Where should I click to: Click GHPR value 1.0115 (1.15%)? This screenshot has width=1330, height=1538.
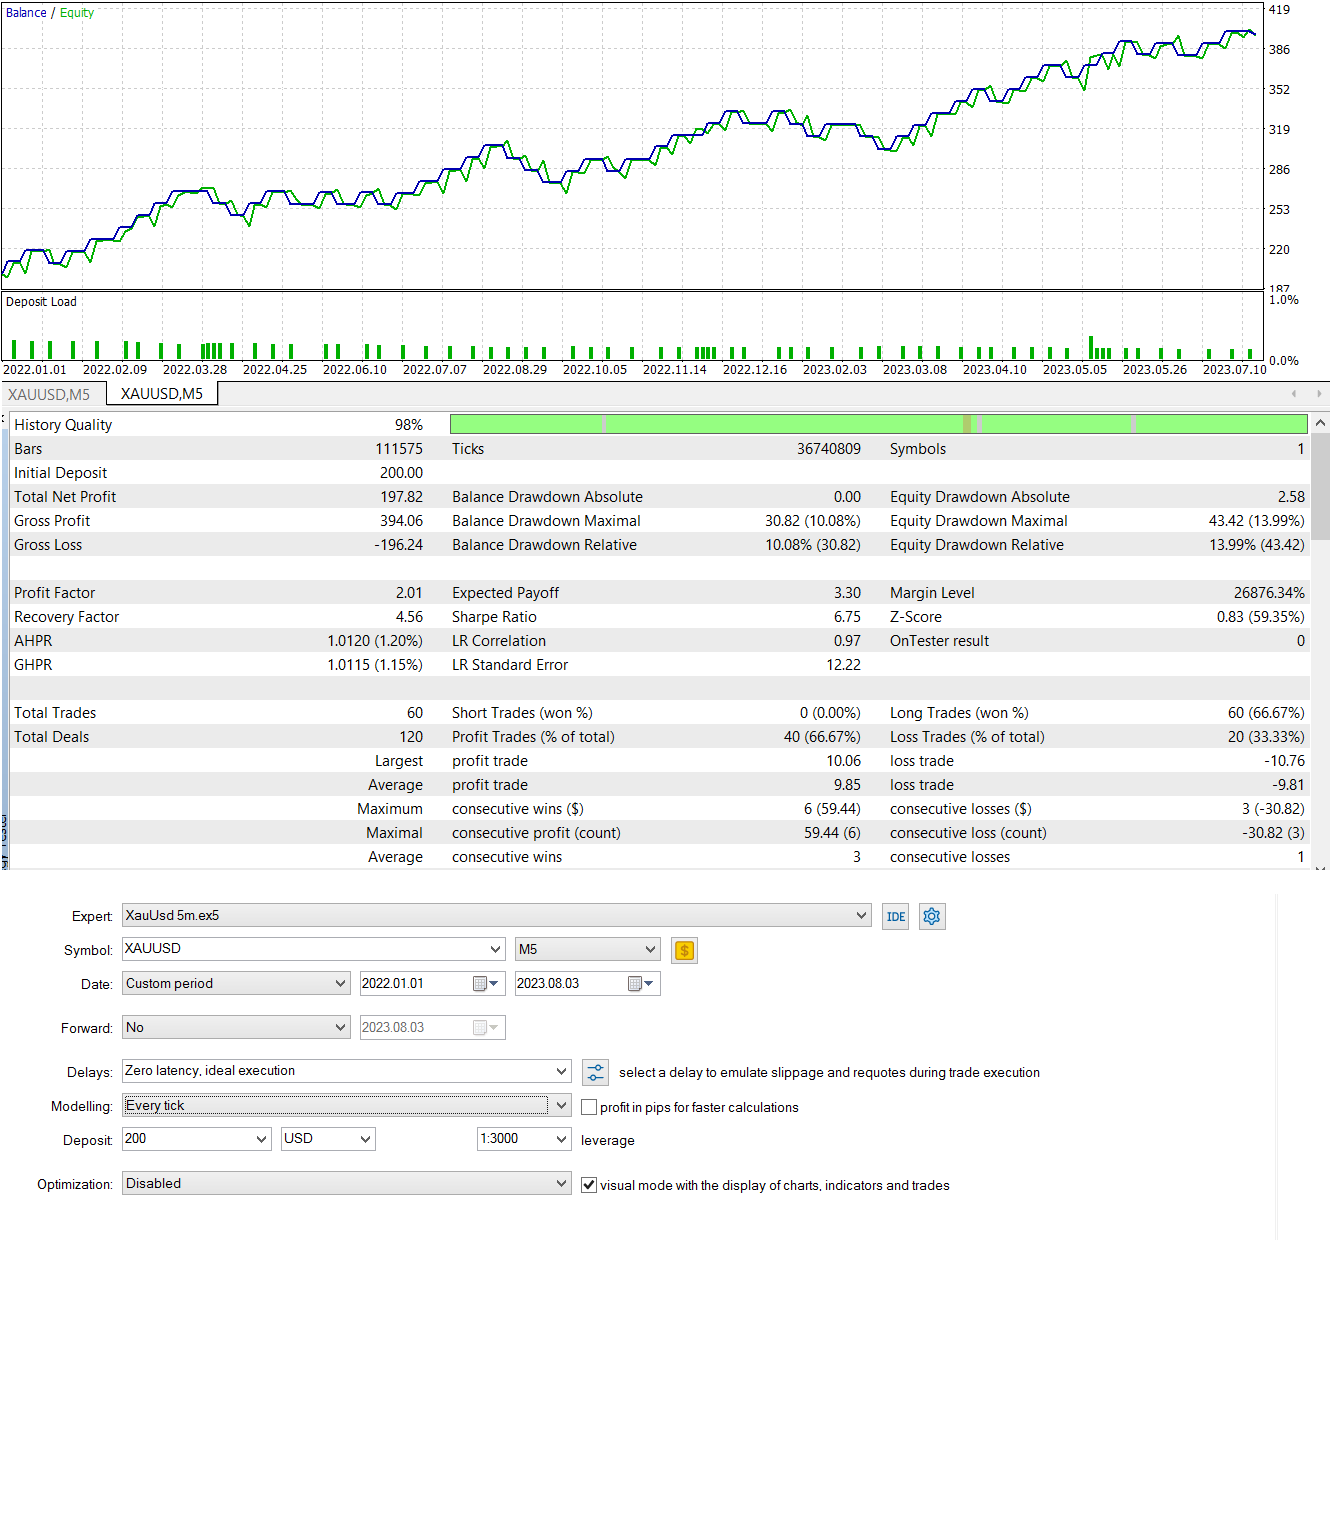click(375, 665)
